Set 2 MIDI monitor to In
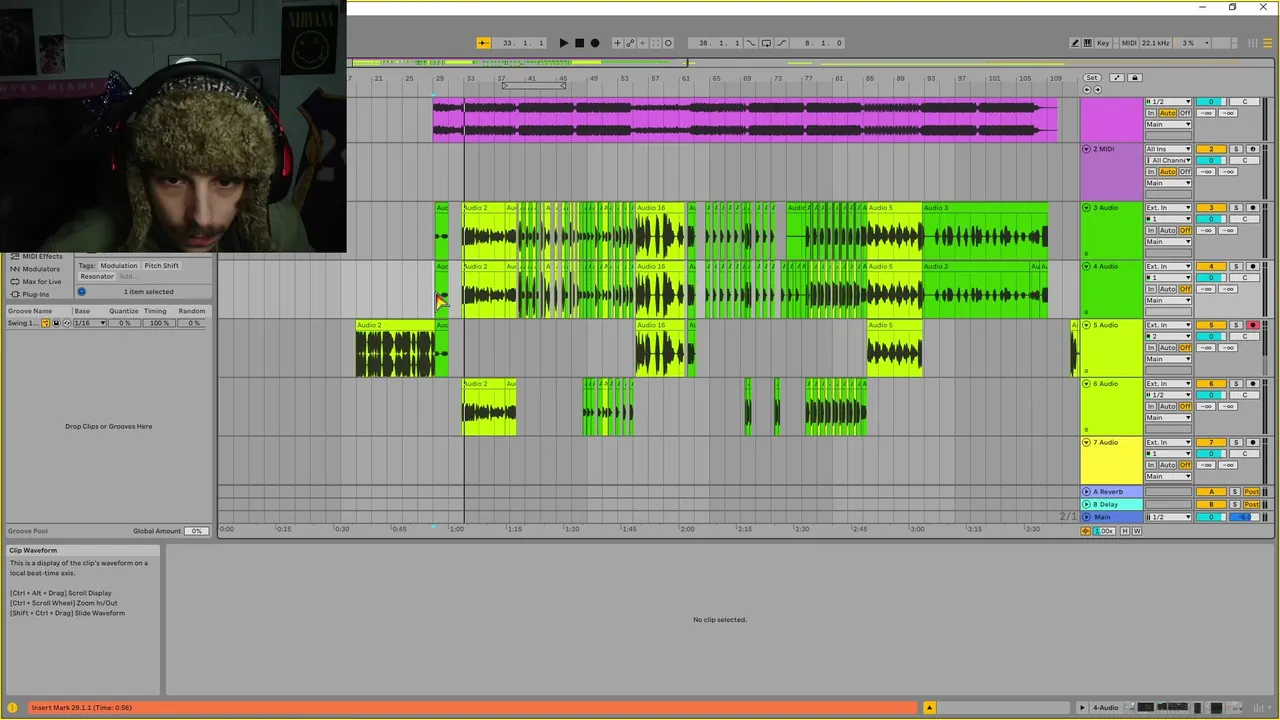 click(1151, 172)
